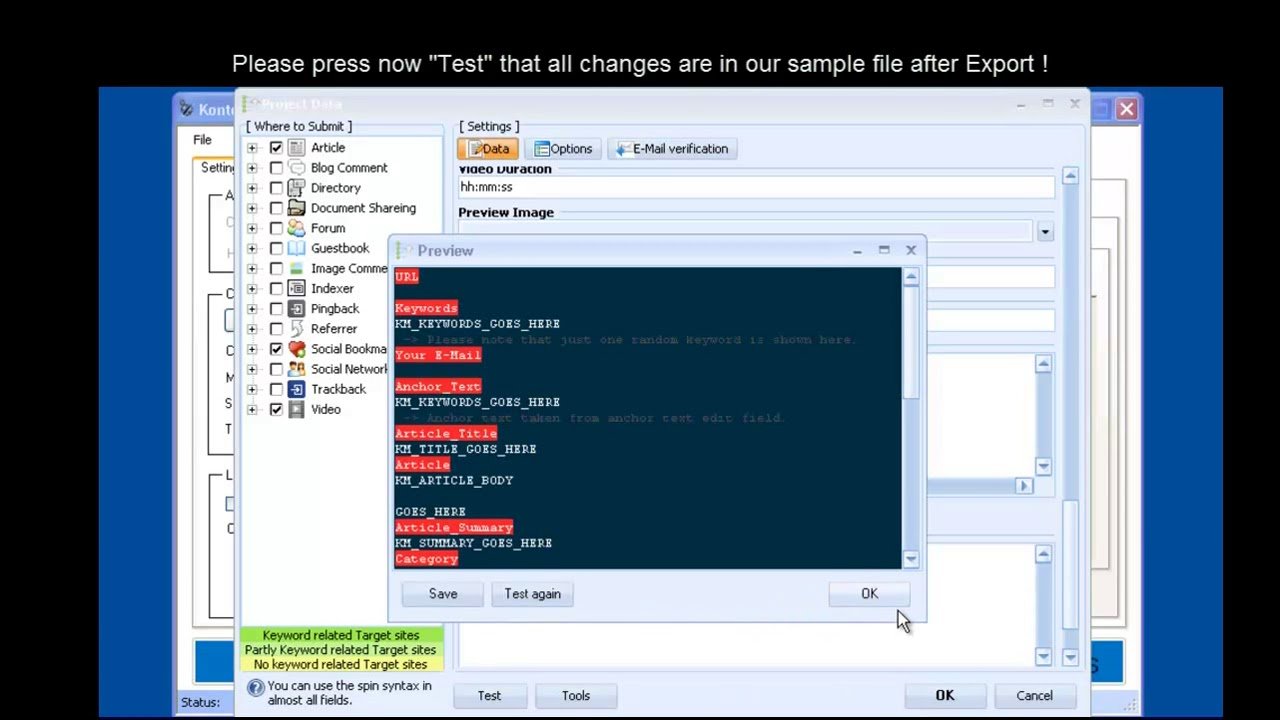The height and width of the screenshot is (720, 1280).
Task: Enable the Directory checkbox
Action: click(276, 188)
